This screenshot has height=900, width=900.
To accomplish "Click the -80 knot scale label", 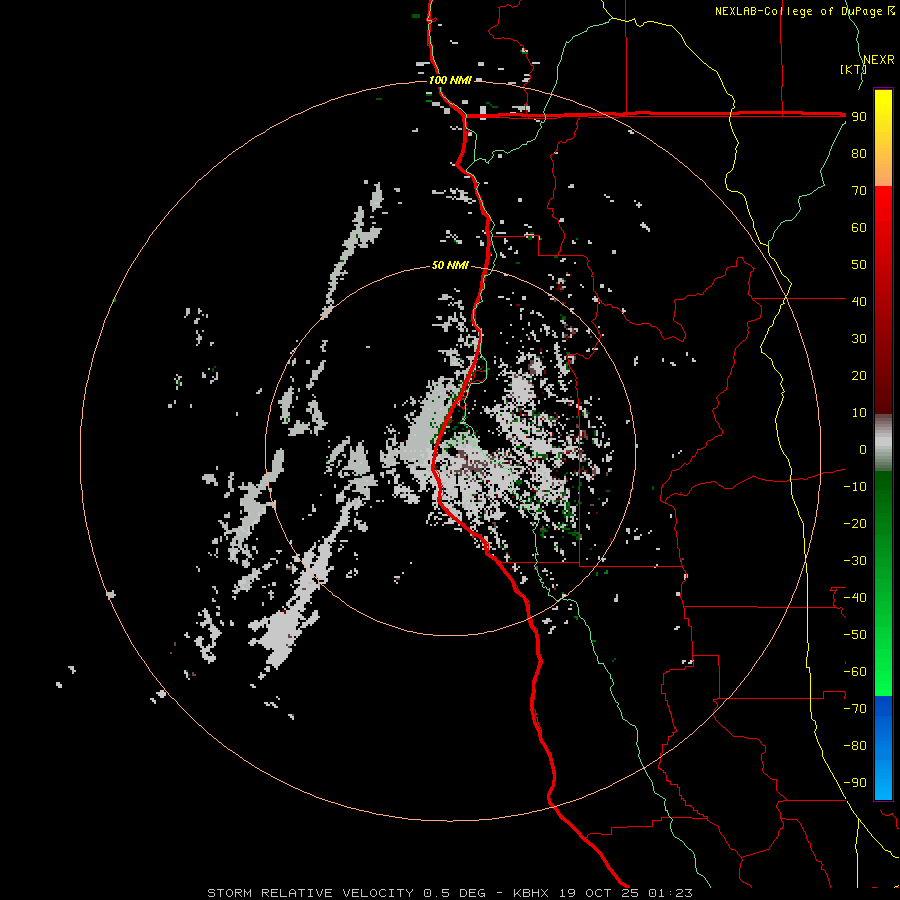I will click(x=855, y=746).
